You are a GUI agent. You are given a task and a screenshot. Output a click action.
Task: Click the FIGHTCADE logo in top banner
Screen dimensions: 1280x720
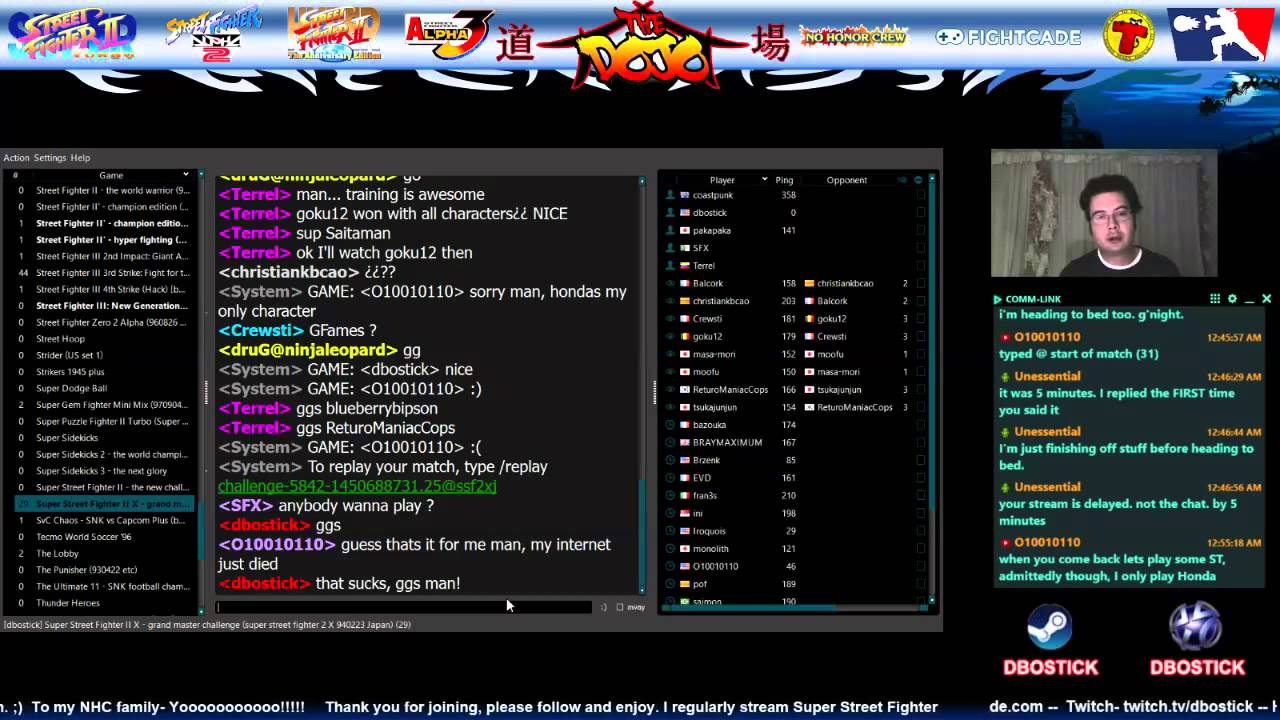(1008, 37)
